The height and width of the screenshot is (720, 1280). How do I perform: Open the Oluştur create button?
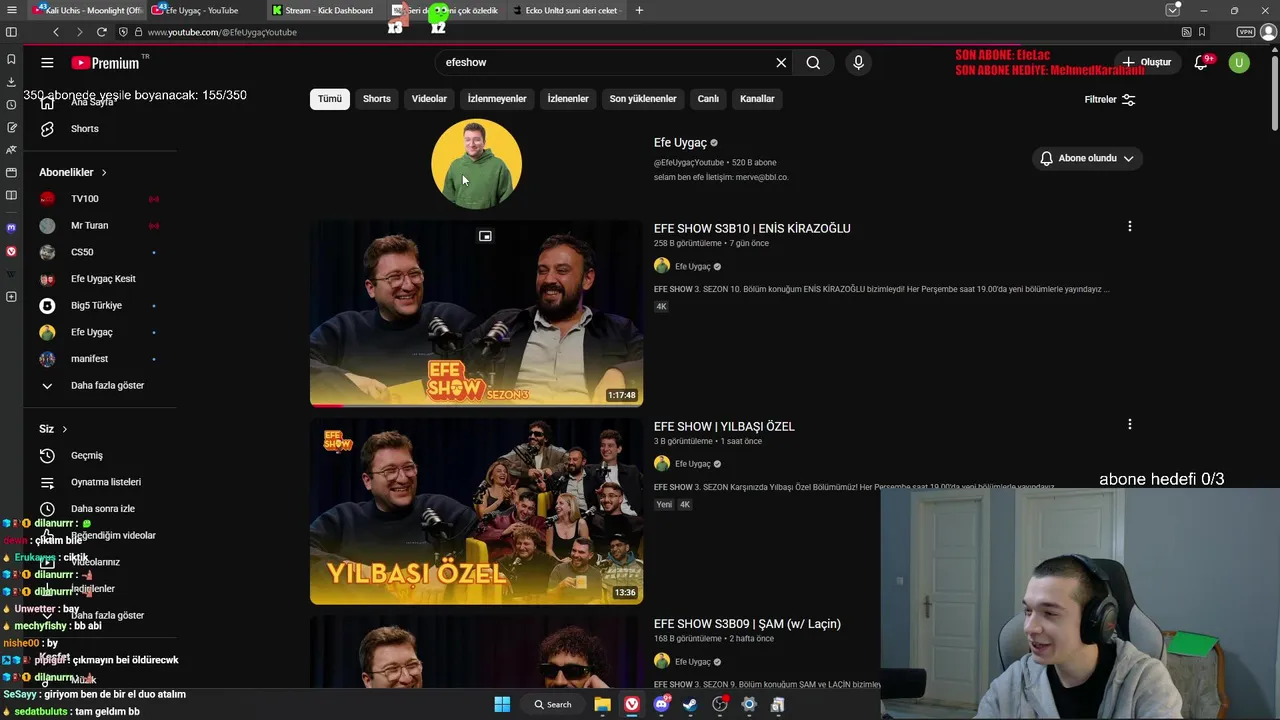pyautogui.click(x=1146, y=62)
